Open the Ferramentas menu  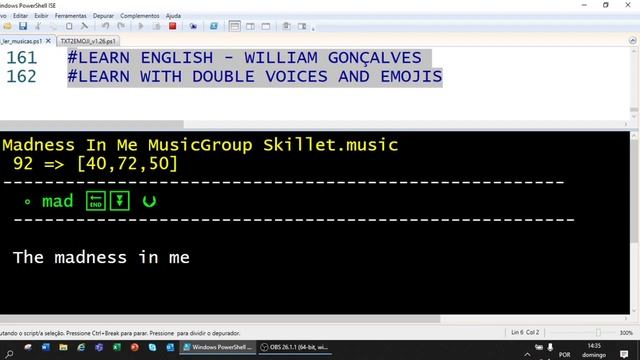71,16
